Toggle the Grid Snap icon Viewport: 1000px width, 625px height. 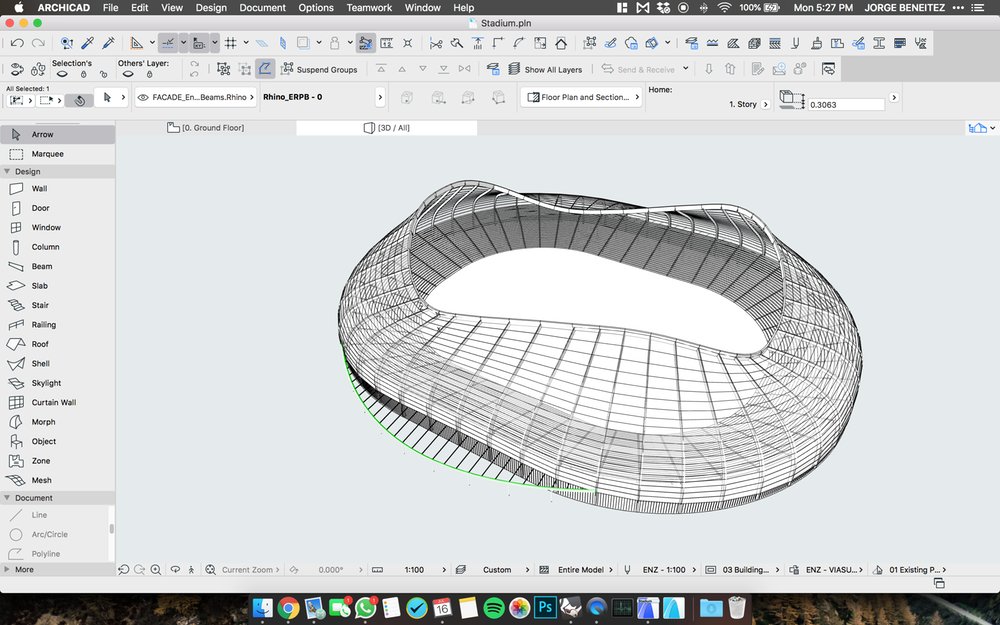coord(230,43)
